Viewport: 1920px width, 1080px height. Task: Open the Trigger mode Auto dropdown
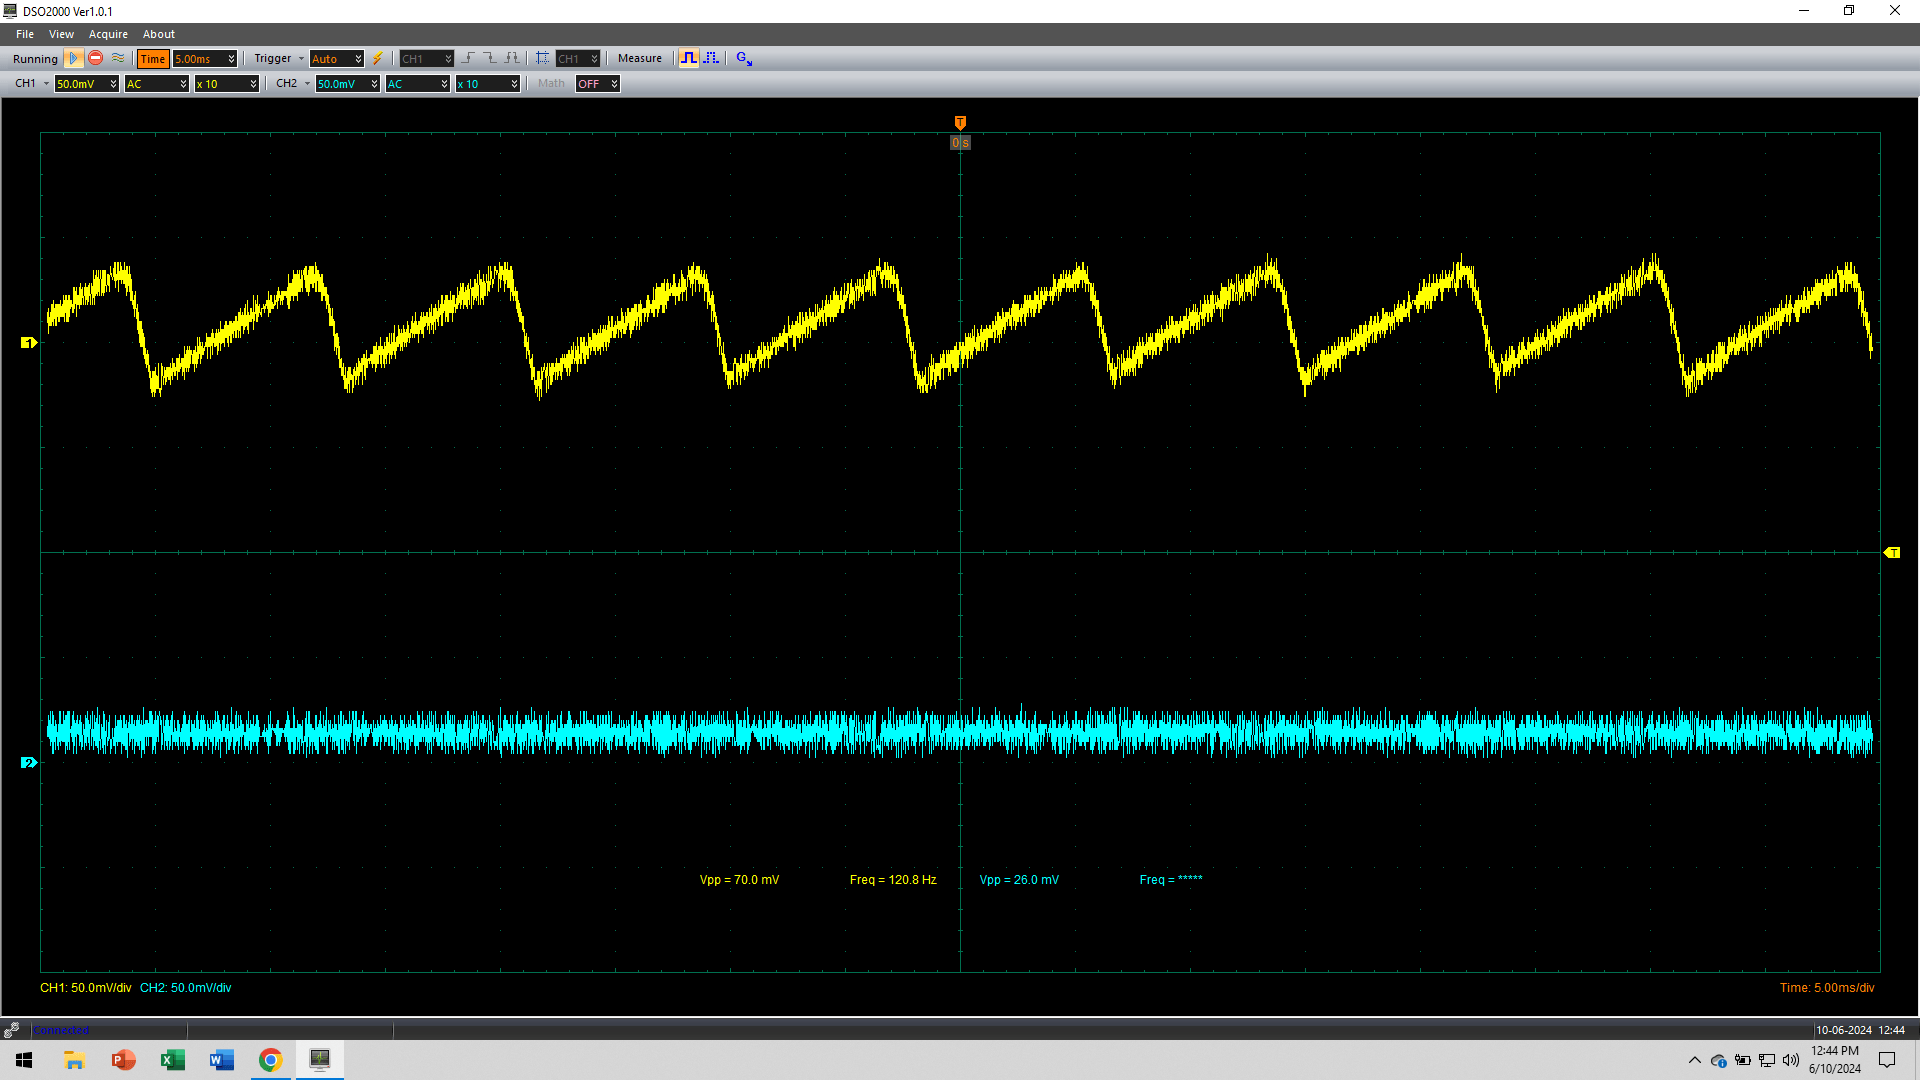click(x=337, y=59)
